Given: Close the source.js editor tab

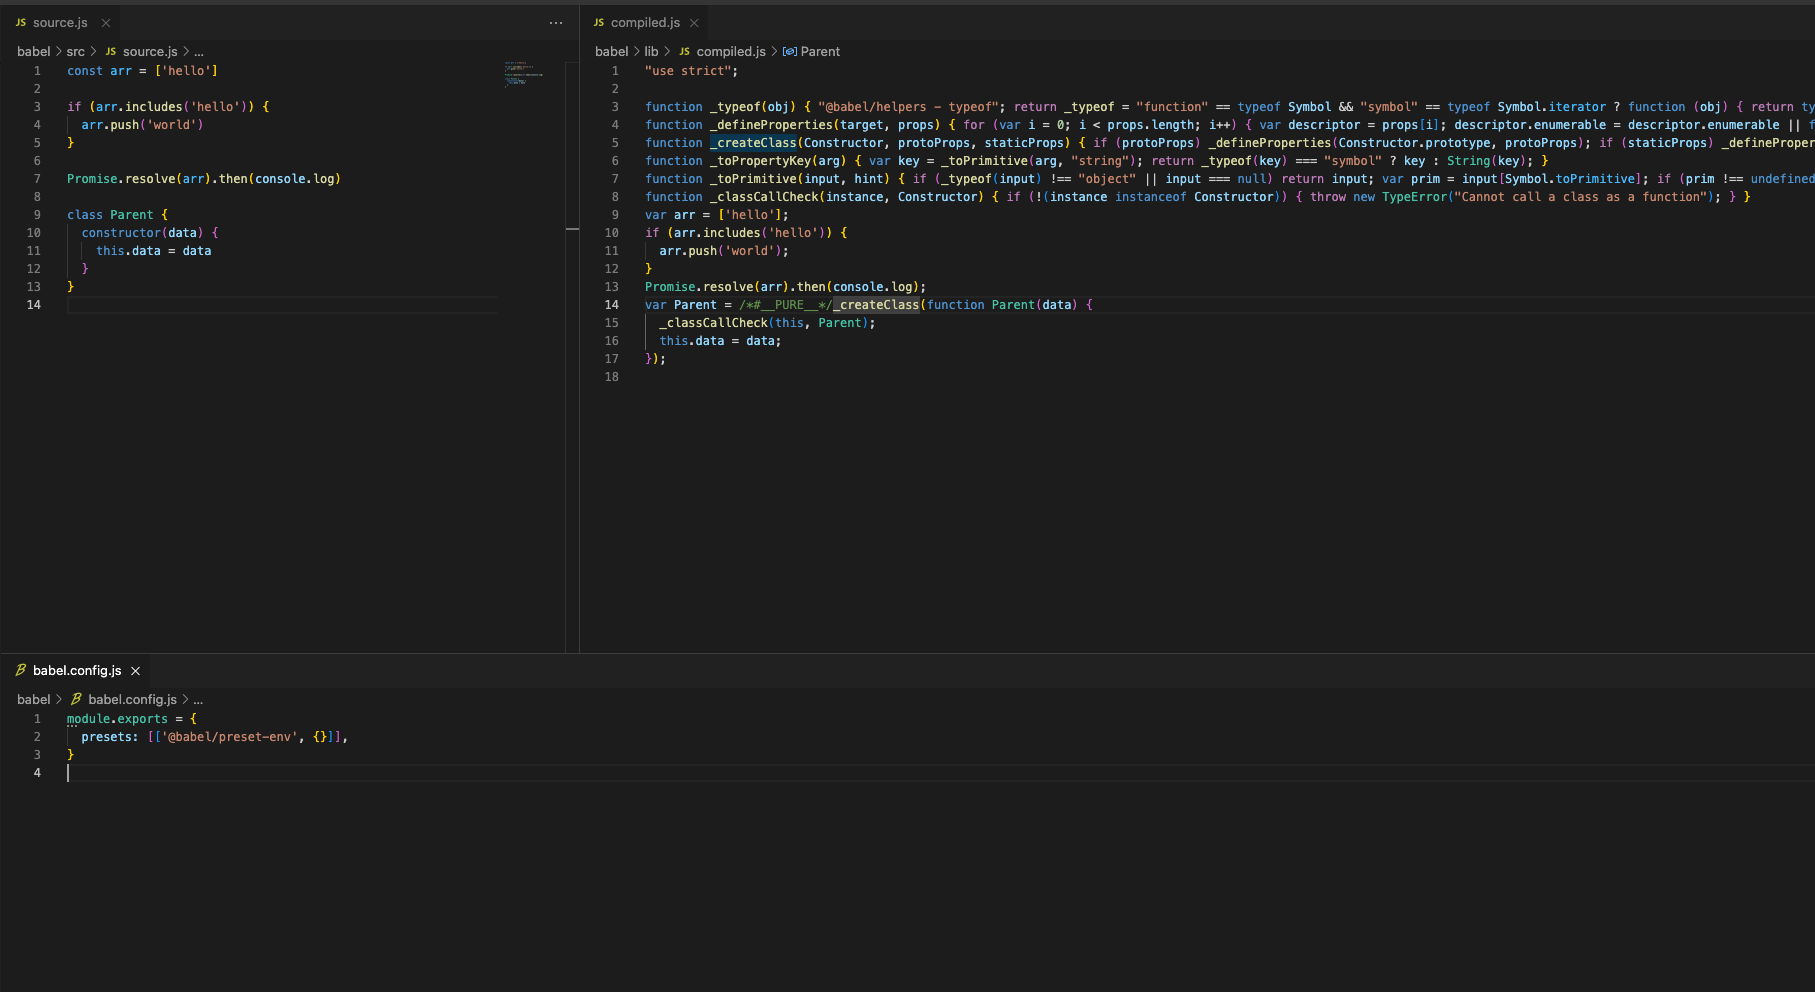Looking at the screenshot, I should click(106, 23).
